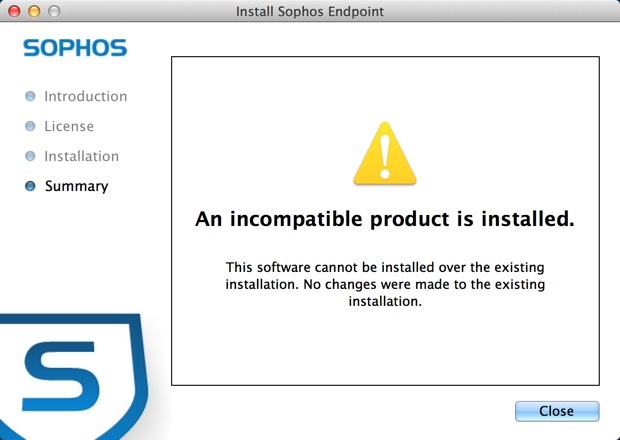620x440 pixels.
Task: Click the bullet beside License
Action: click(30, 126)
